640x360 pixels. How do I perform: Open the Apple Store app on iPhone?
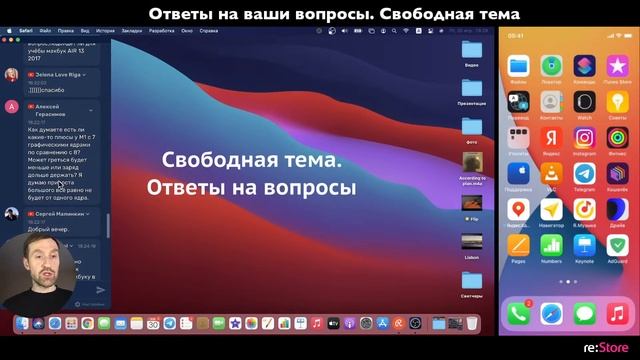[x=518, y=173]
